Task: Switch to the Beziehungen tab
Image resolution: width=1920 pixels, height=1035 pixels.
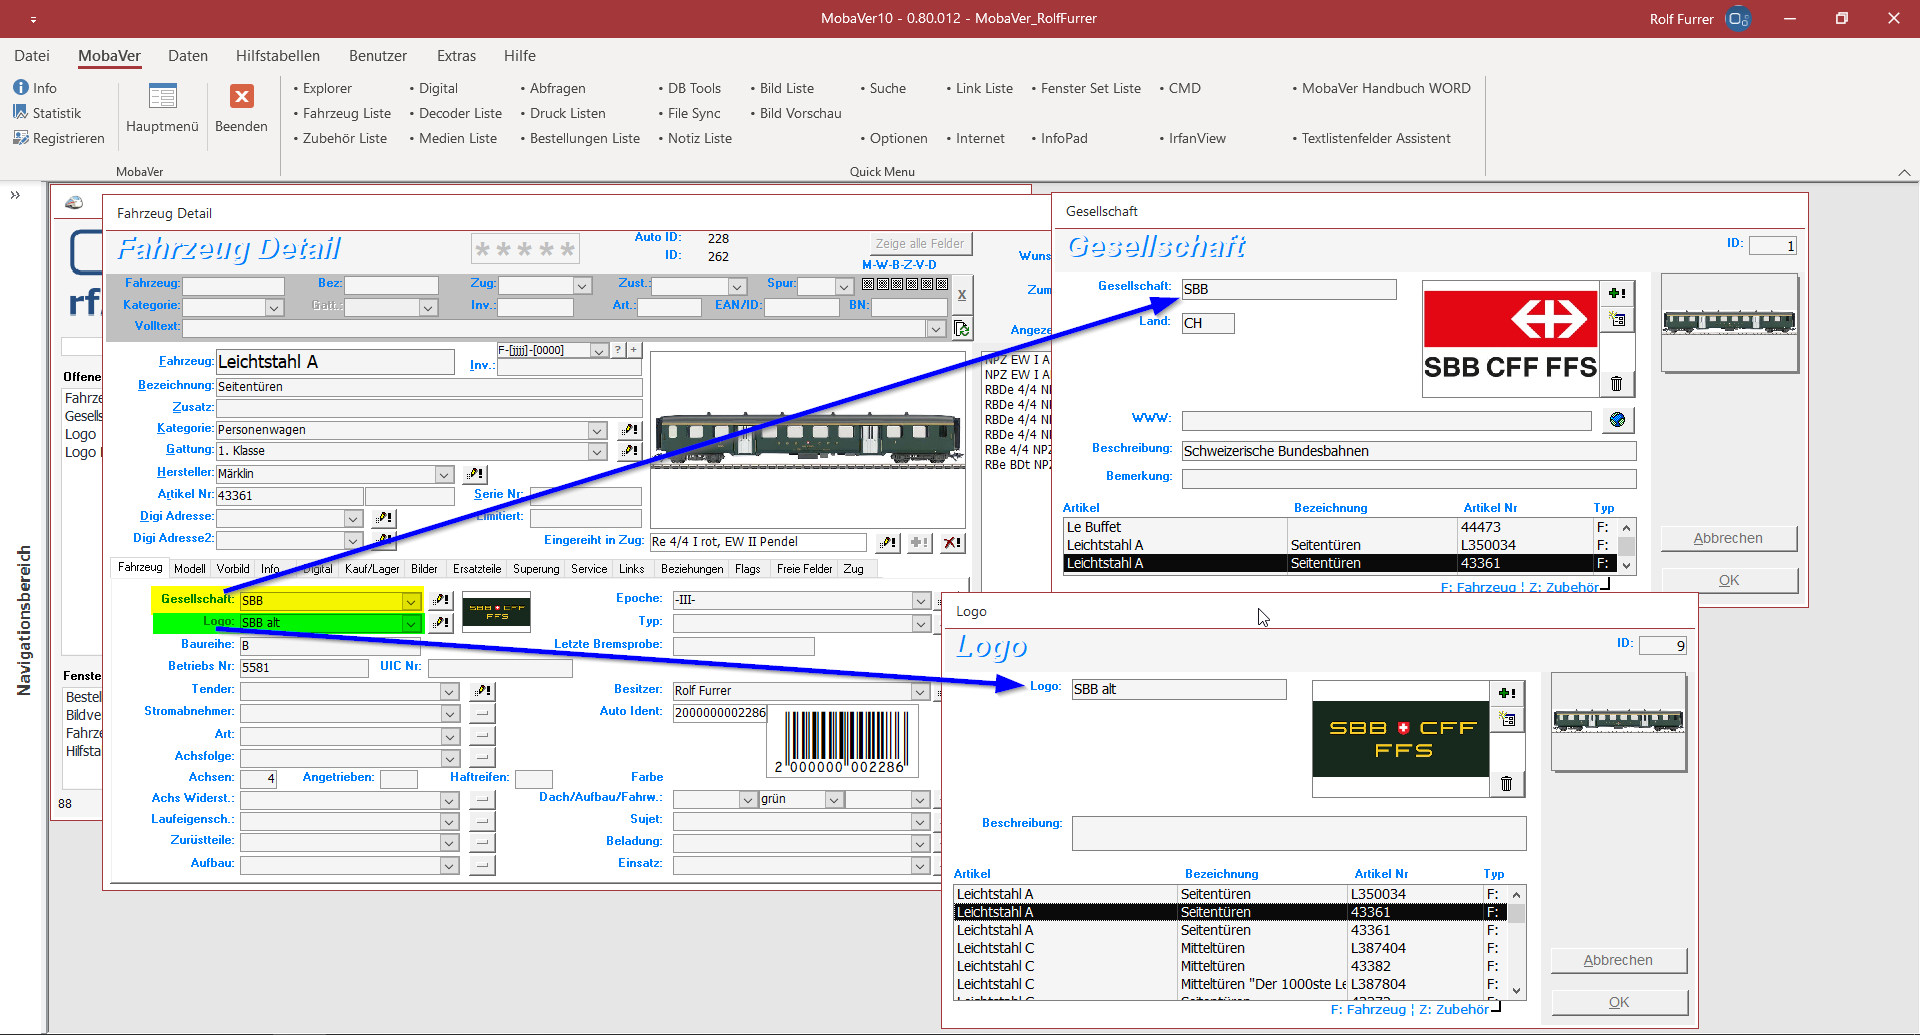Action: [x=692, y=569]
